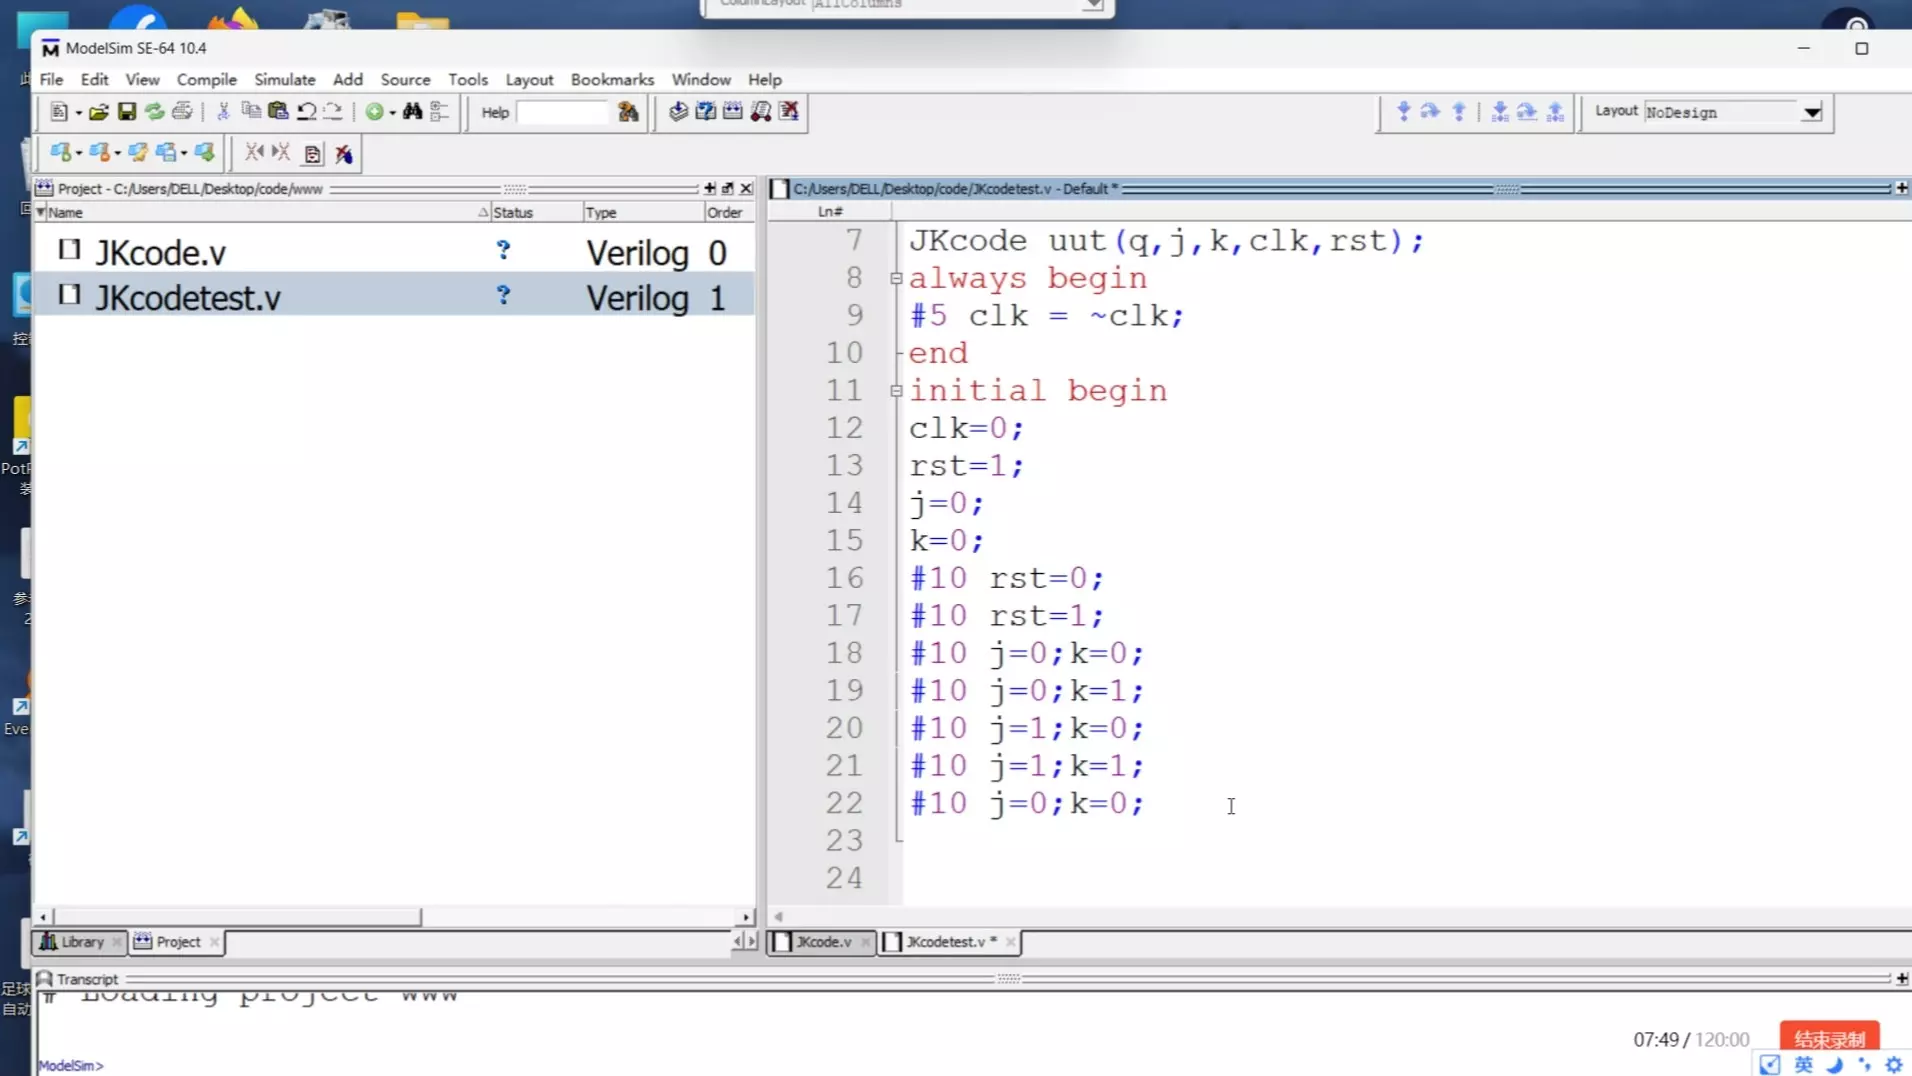Click the Compile All icon with question mark

(706, 111)
